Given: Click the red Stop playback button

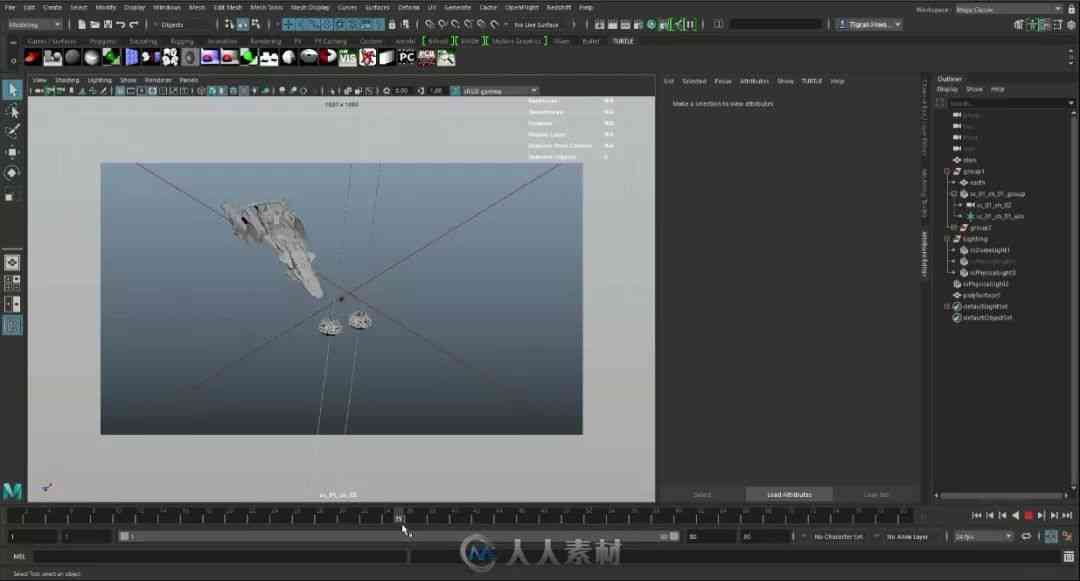Looking at the screenshot, I should pos(1029,515).
